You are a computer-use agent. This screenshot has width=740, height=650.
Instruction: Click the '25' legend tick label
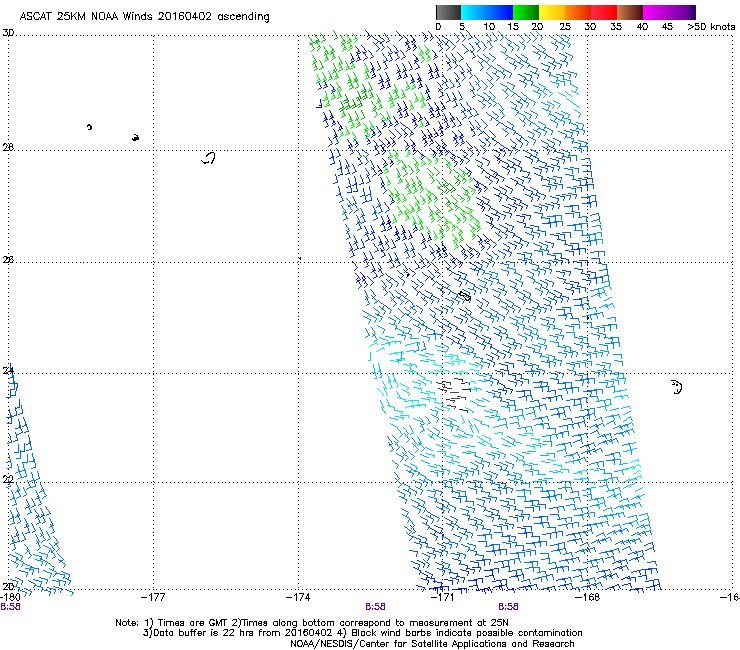[x=565, y=27]
